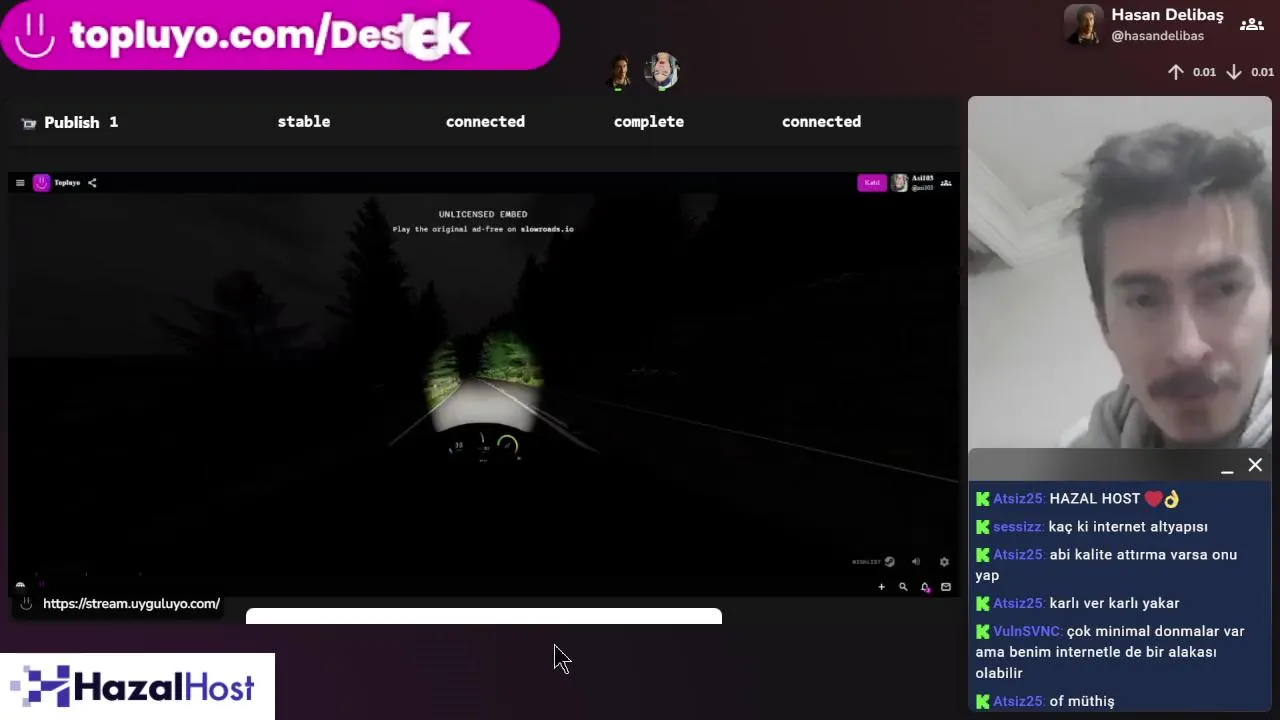Screen dimensions: 1280x720
Task: Open the first participant avatar in the center strip
Action: (620, 72)
